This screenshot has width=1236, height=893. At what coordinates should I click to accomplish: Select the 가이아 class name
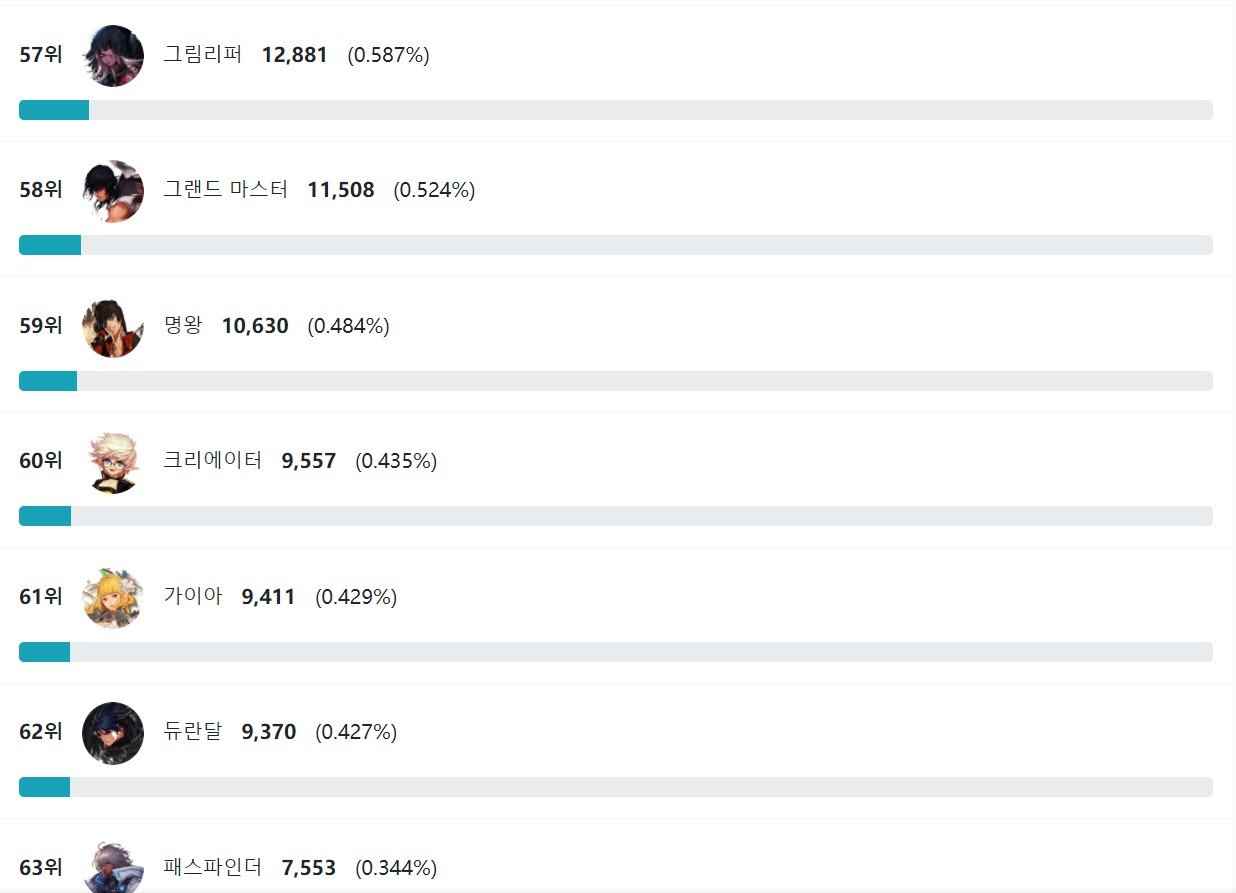point(192,597)
